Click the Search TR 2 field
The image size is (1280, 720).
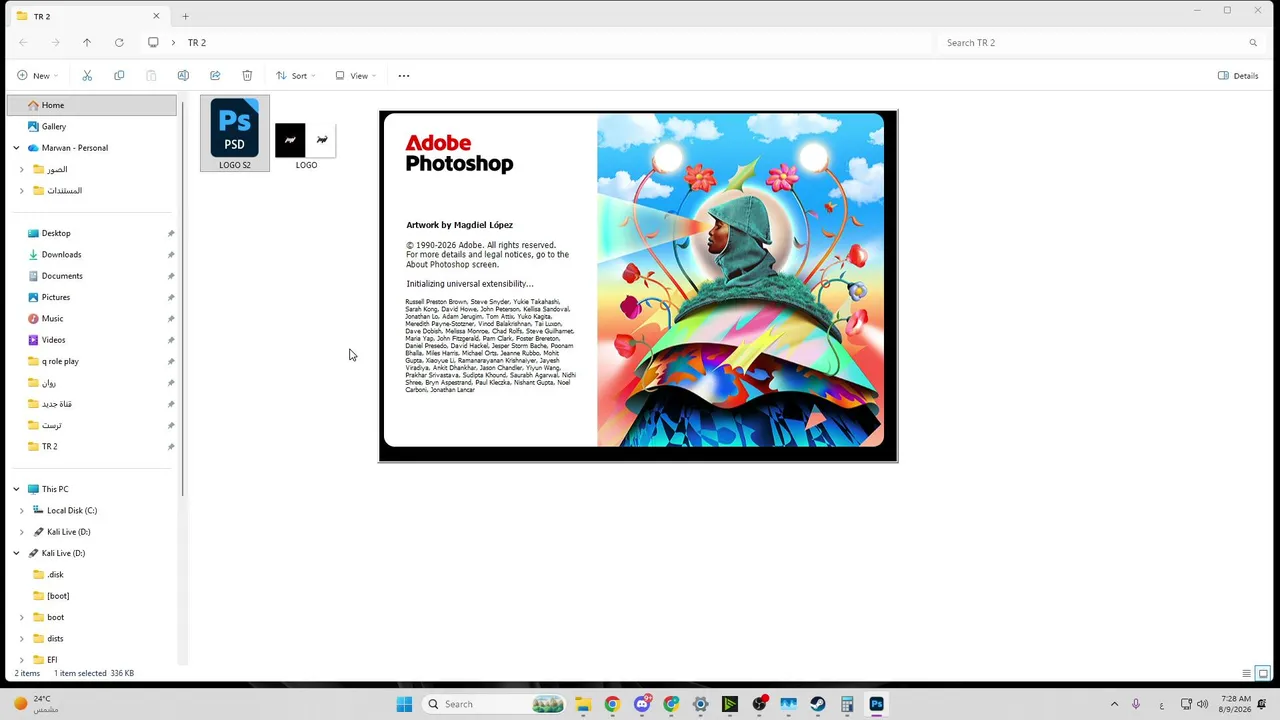1101,43
